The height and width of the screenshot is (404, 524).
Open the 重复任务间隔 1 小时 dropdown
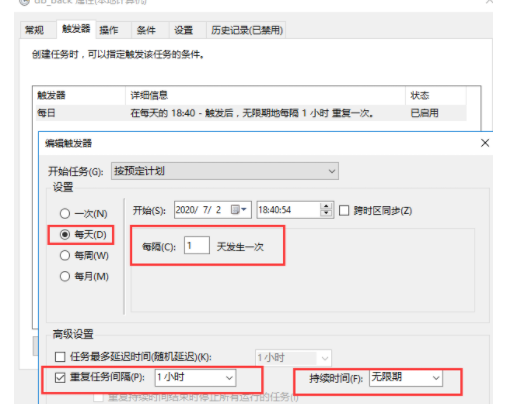click(x=195, y=378)
